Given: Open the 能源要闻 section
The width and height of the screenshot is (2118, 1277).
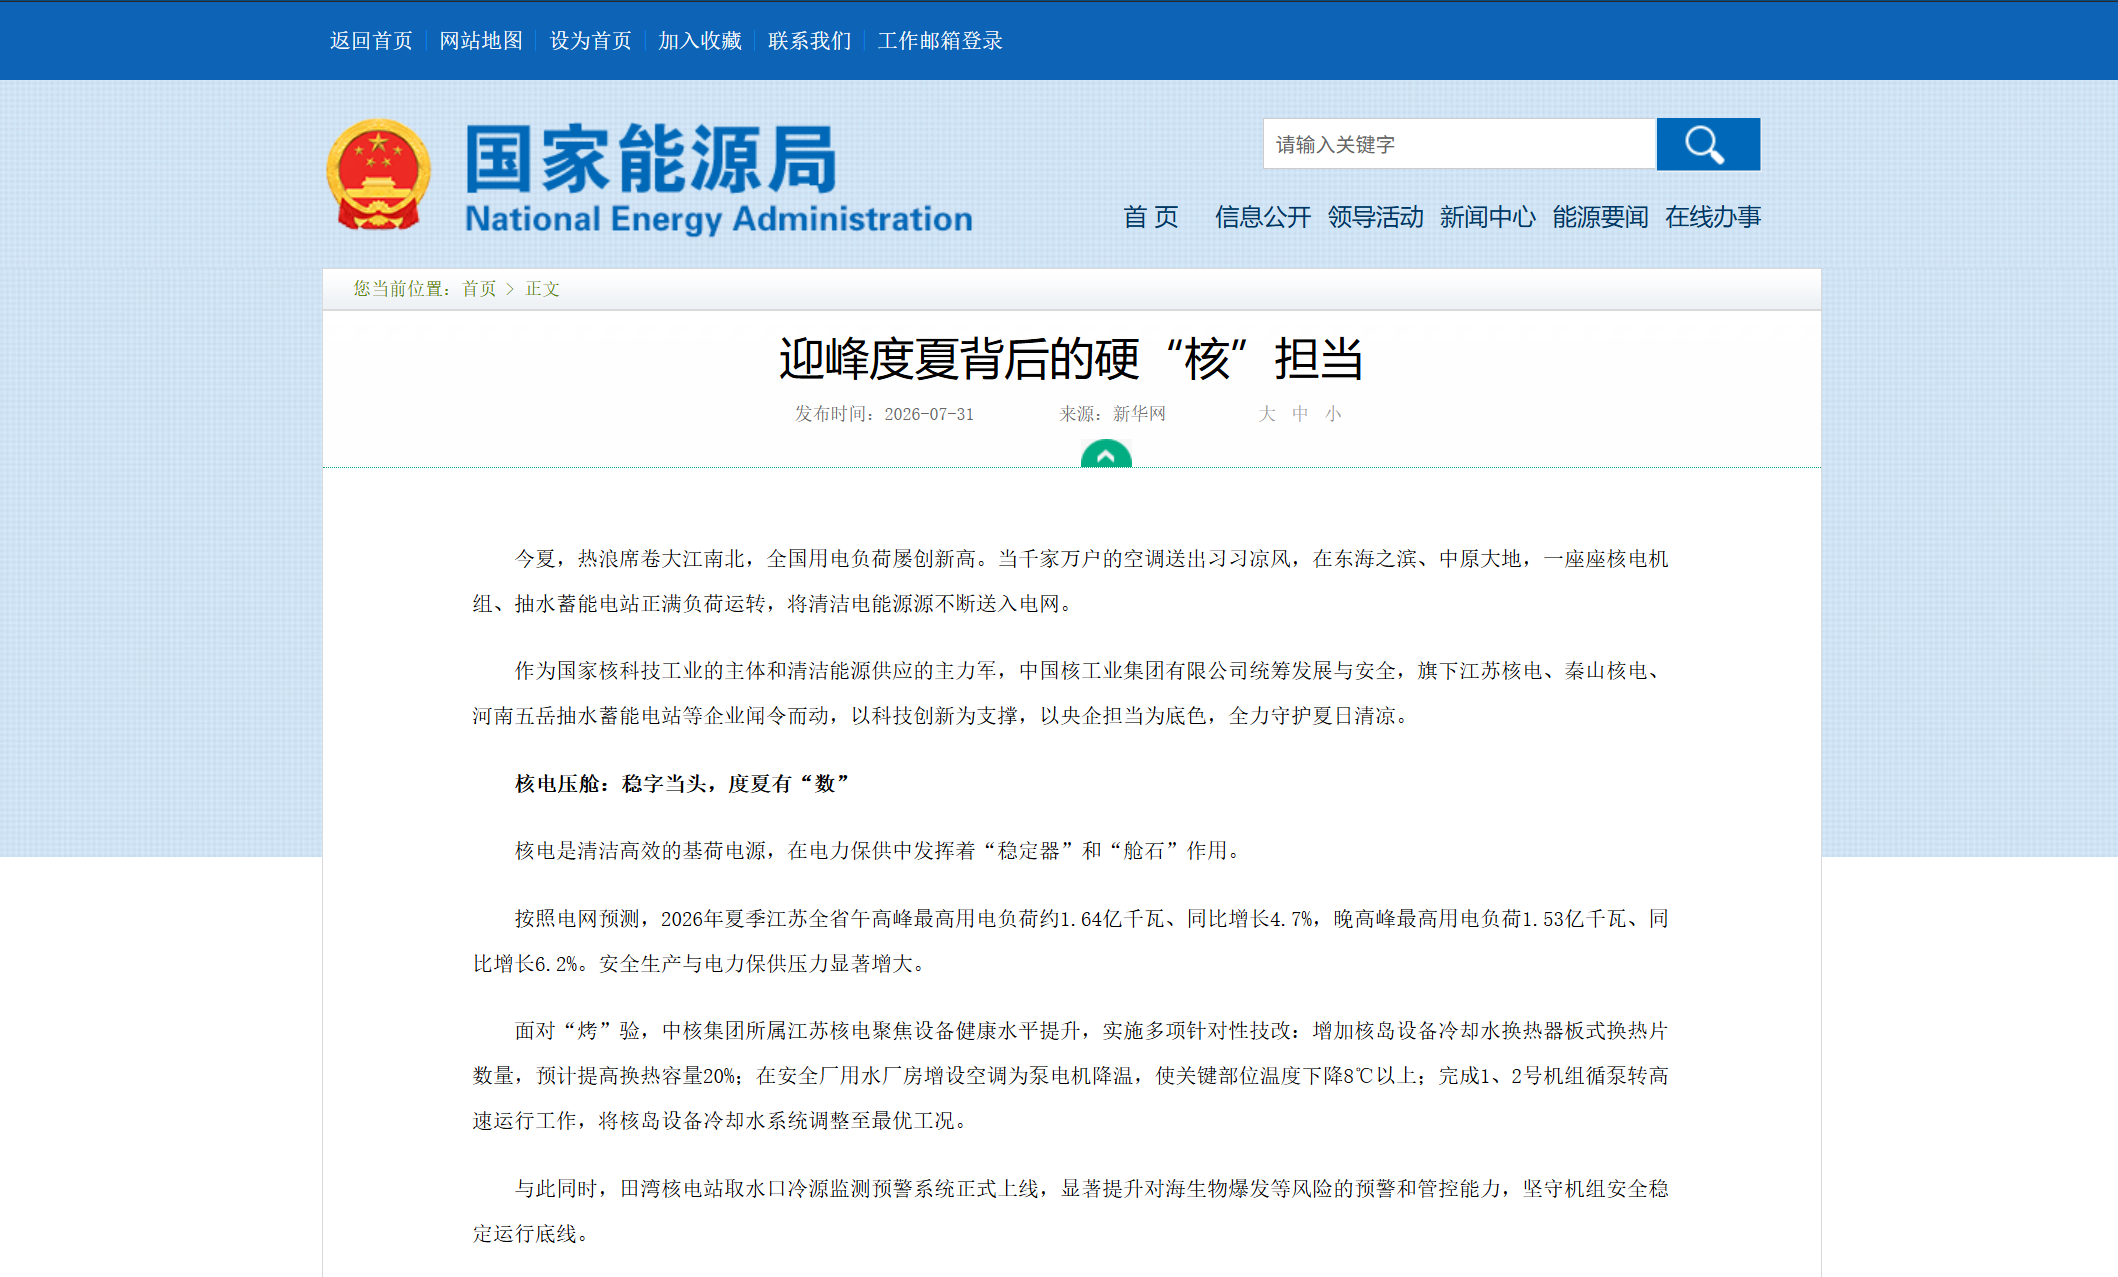Looking at the screenshot, I should (1600, 217).
